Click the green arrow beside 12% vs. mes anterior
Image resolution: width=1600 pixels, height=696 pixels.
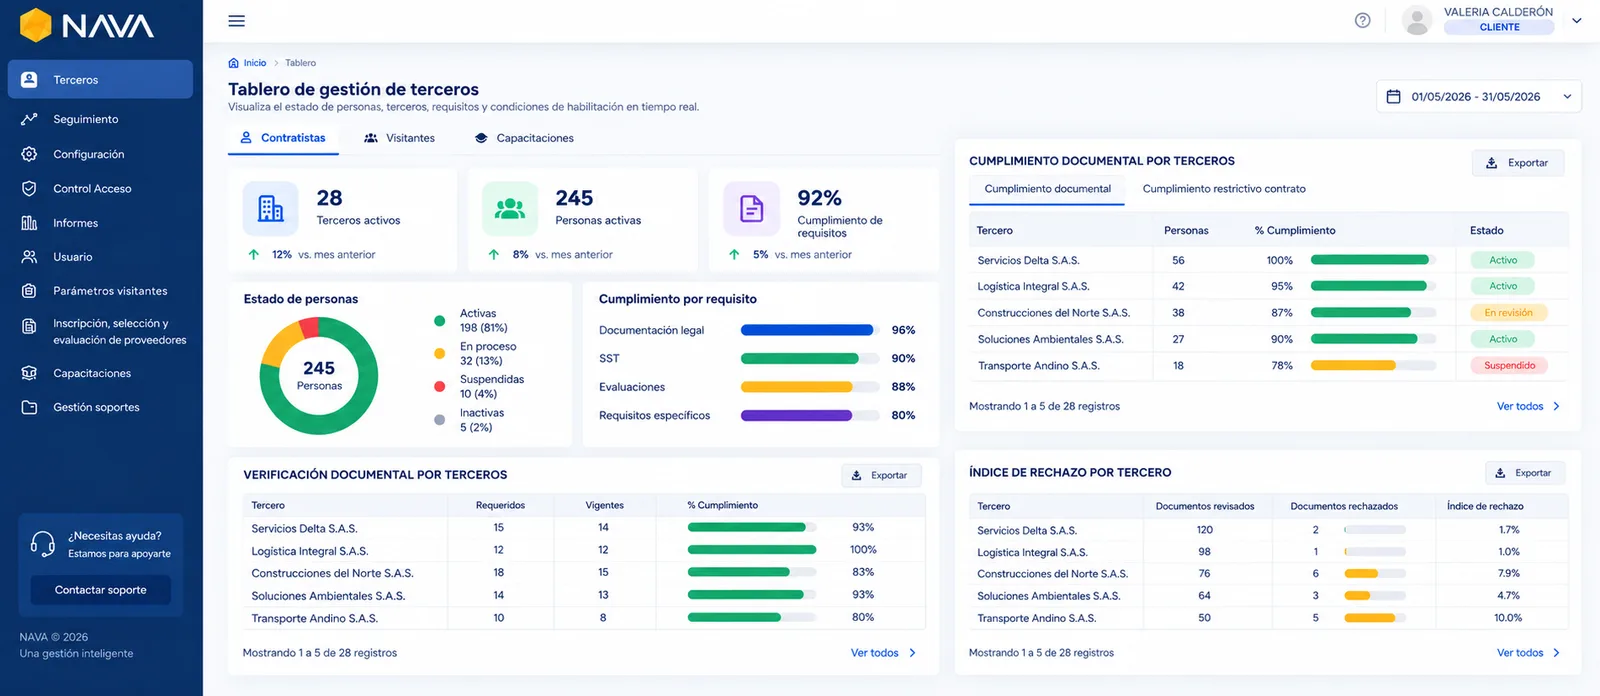pos(253,255)
